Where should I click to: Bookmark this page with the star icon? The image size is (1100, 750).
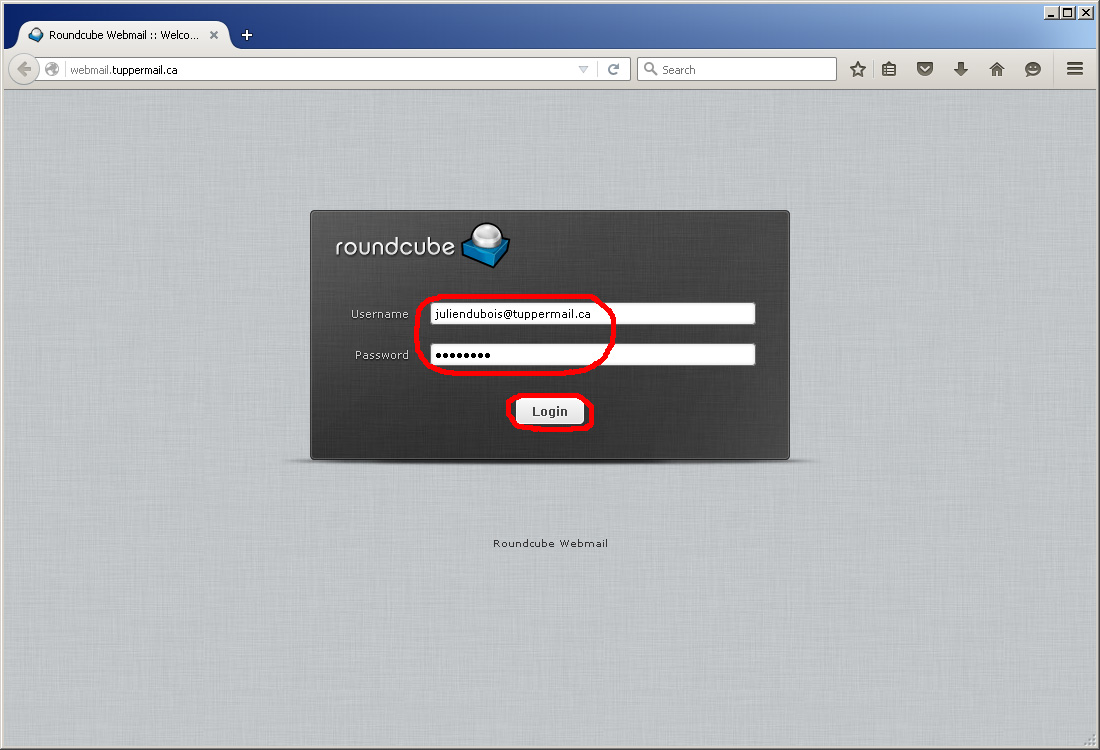[x=857, y=70]
